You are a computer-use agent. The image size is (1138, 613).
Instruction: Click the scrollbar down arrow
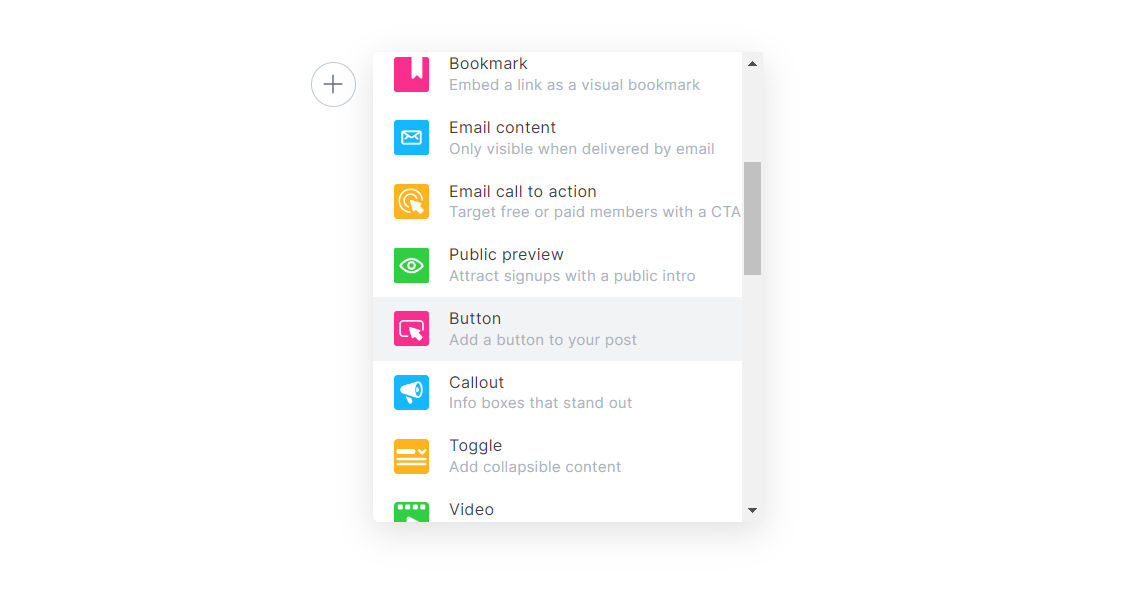pyautogui.click(x=753, y=511)
